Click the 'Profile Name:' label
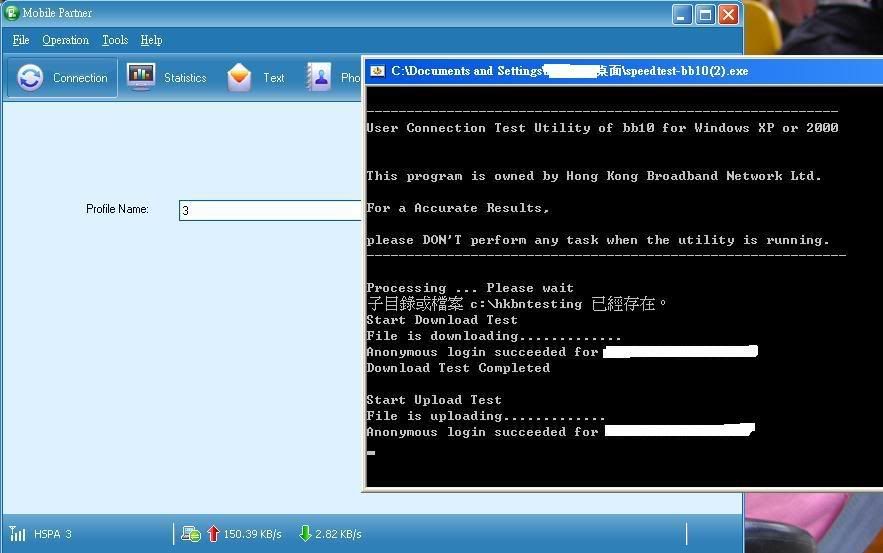 pos(117,209)
